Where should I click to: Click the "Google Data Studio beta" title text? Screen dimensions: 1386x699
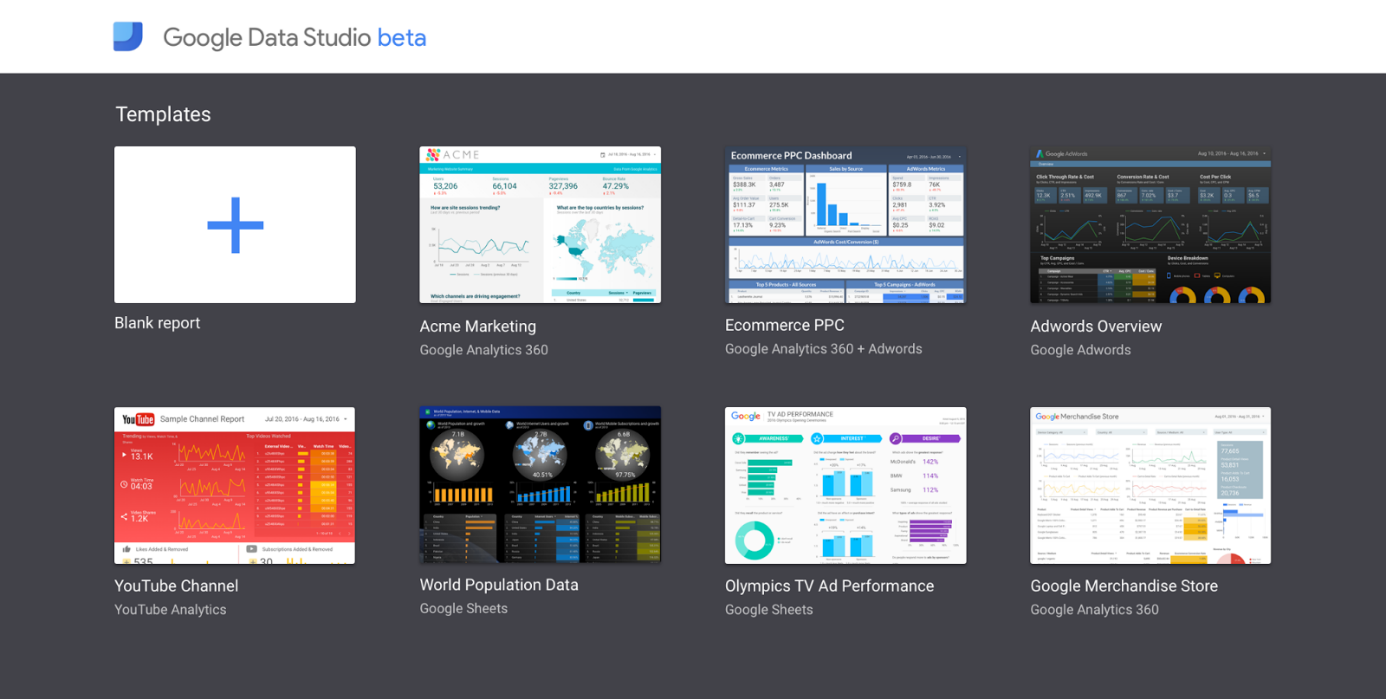click(295, 38)
